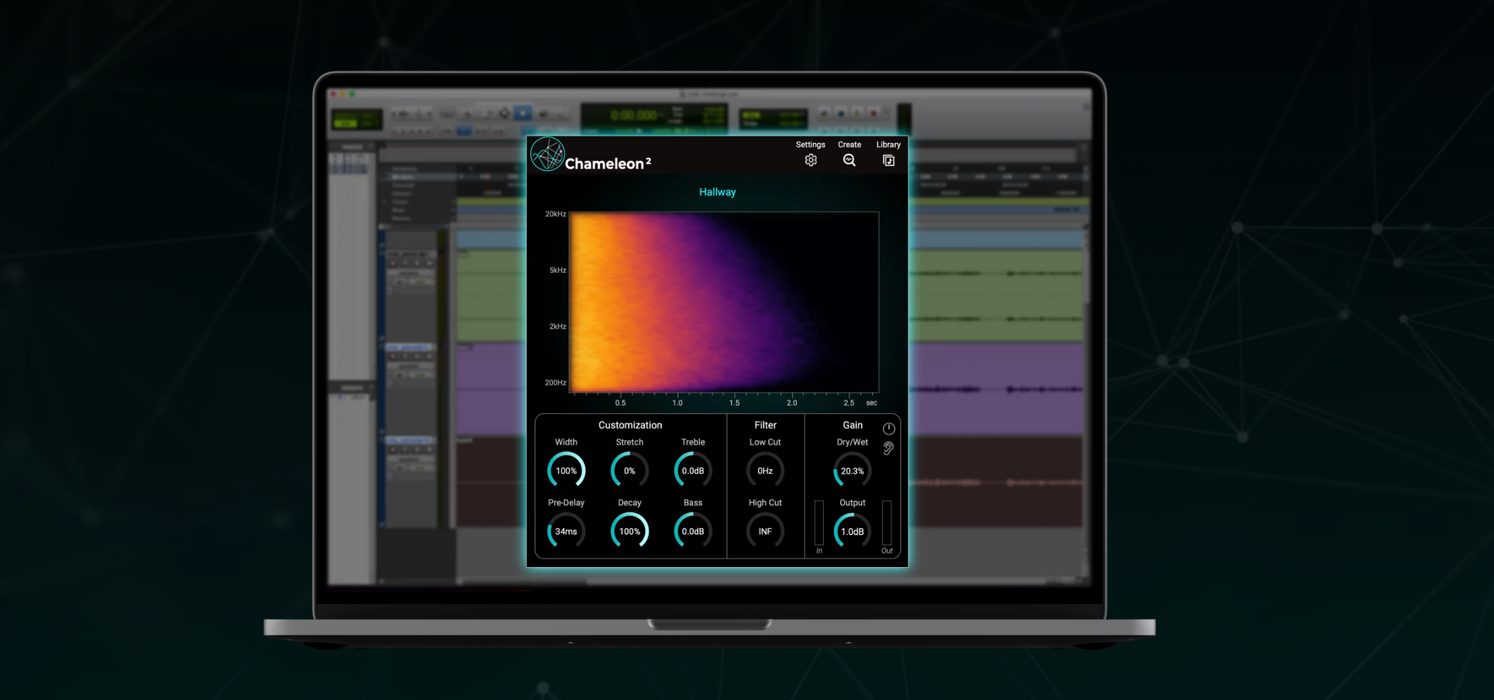Viewport: 1494px width, 700px height.
Task: Click the Stretch knob at 0%
Action: coord(629,470)
